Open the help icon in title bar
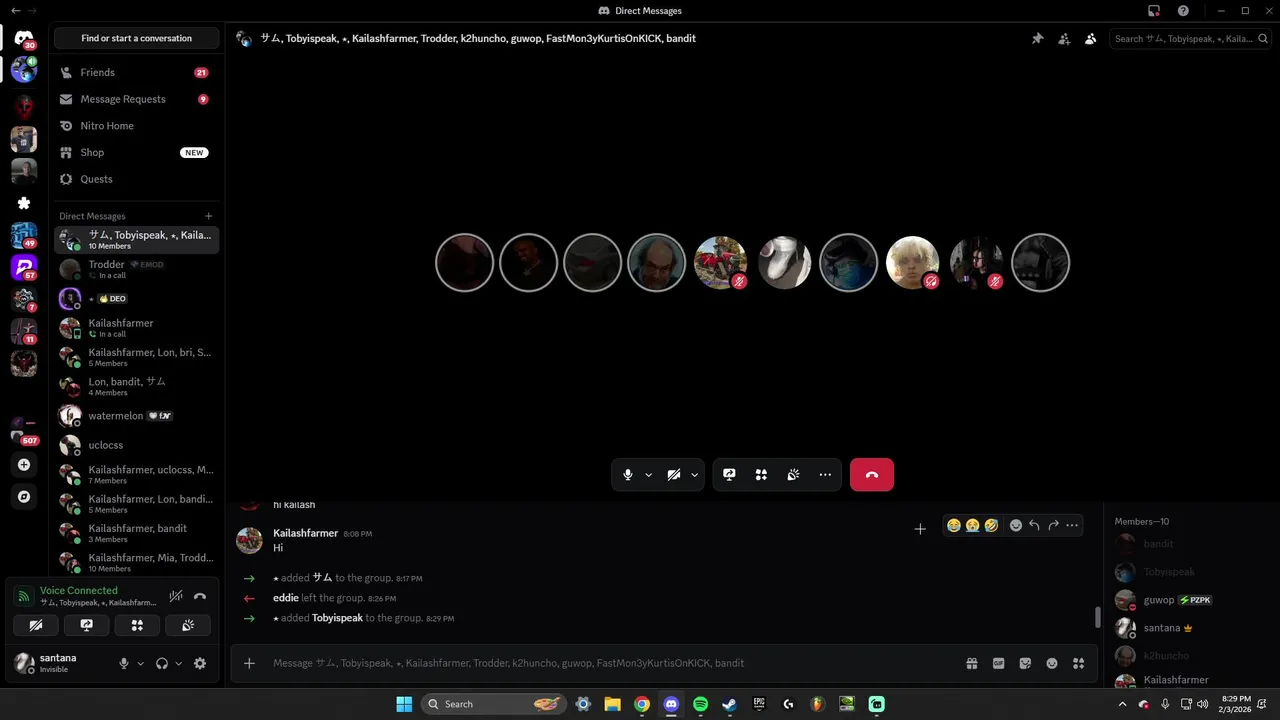Screen dimensions: 1280x720 [1183, 11]
